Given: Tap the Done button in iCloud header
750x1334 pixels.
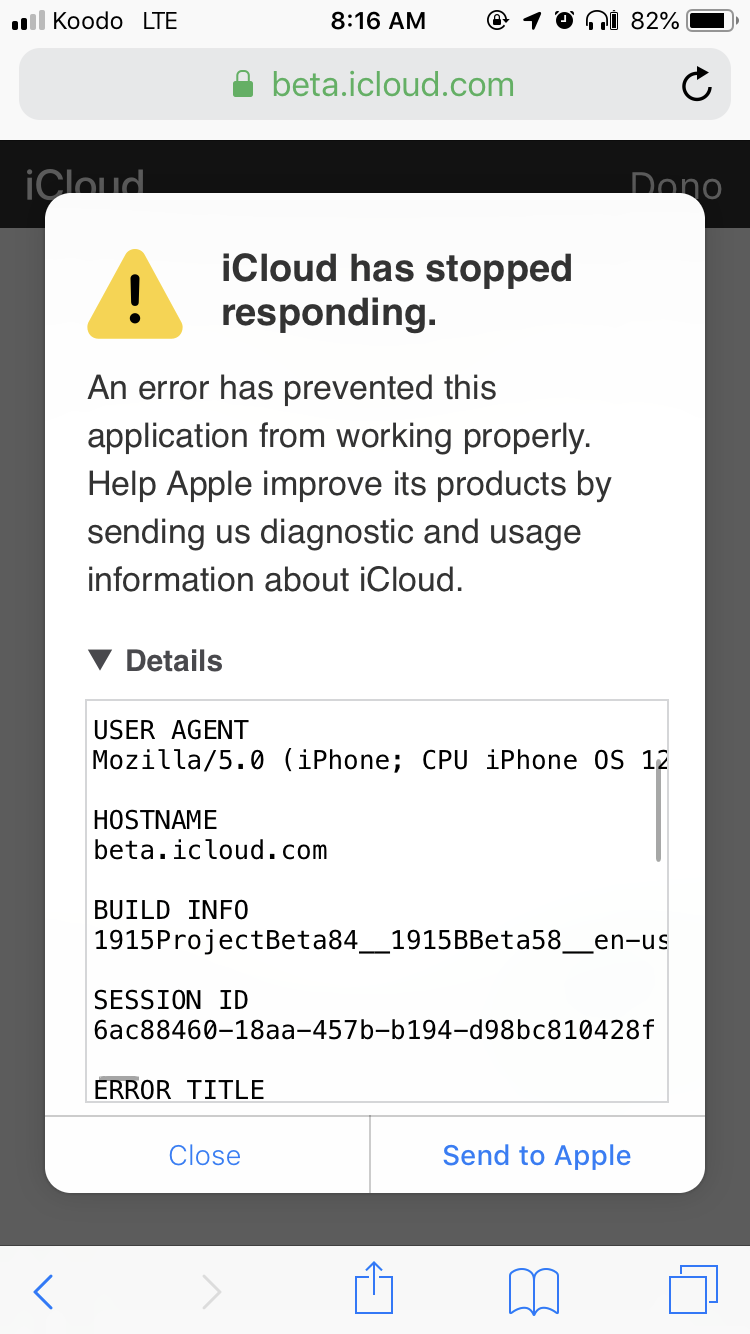Looking at the screenshot, I should (x=676, y=186).
